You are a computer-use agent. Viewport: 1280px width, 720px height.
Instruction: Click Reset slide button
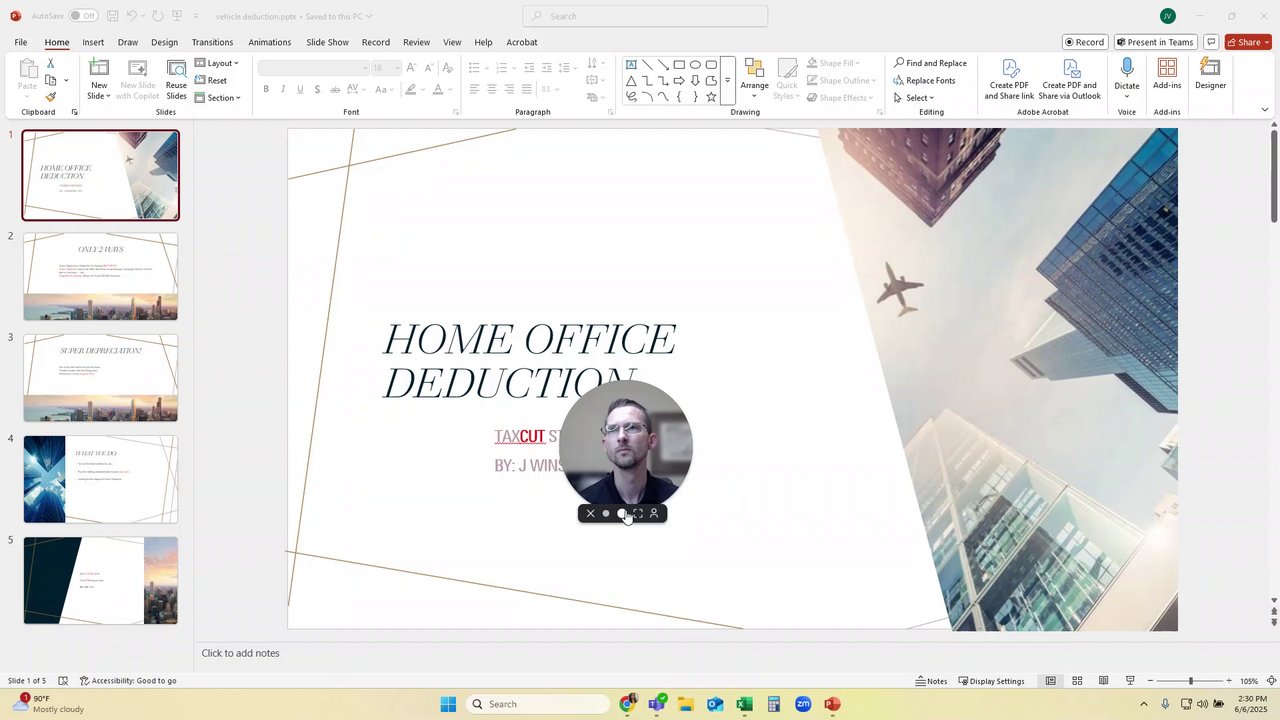click(x=211, y=80)
